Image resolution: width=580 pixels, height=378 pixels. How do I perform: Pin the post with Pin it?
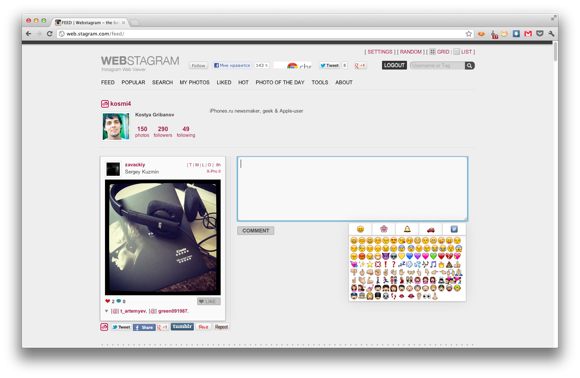pyautogui.click(x=203, y=327)
